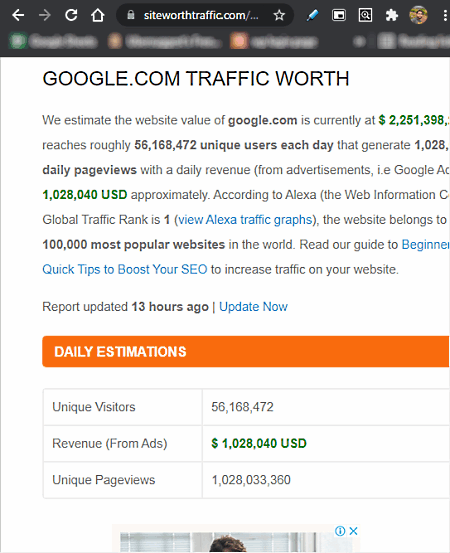Open the user profile avatar
Viewport: 450px width, 553px height.
[x=419, y=15]
